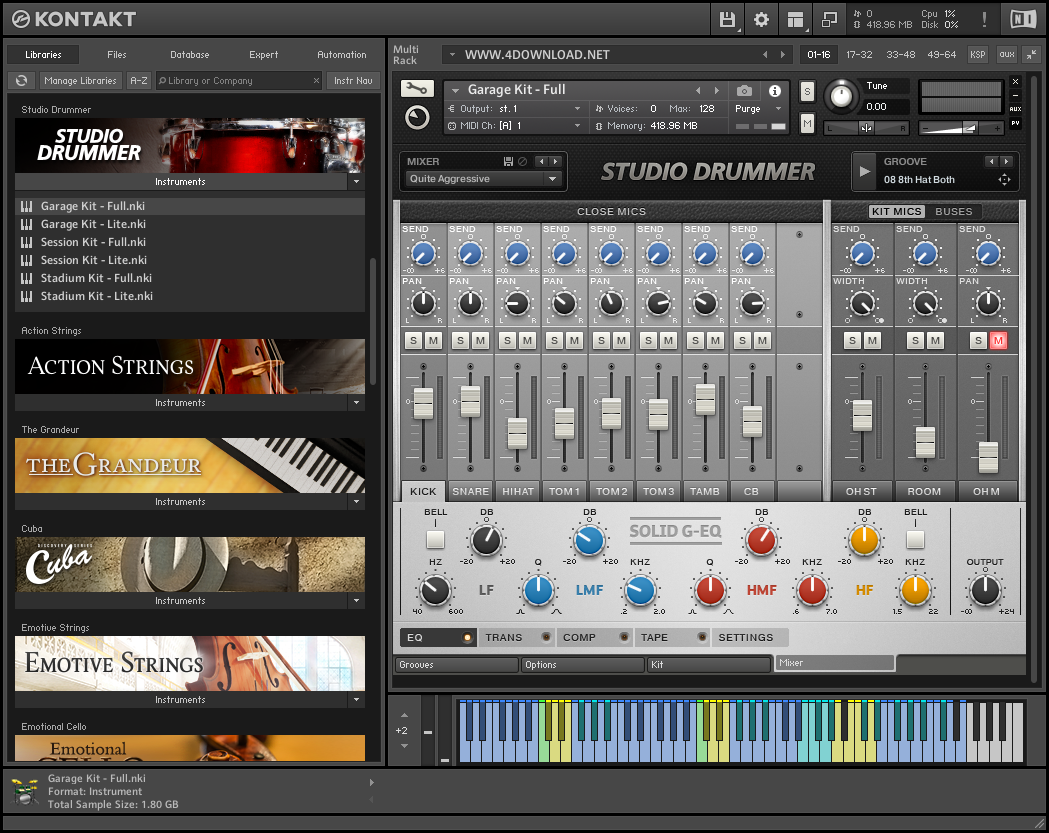Play the groove with the play button
The width and height of the screenshot is (1049, 833).
[865, 171]
